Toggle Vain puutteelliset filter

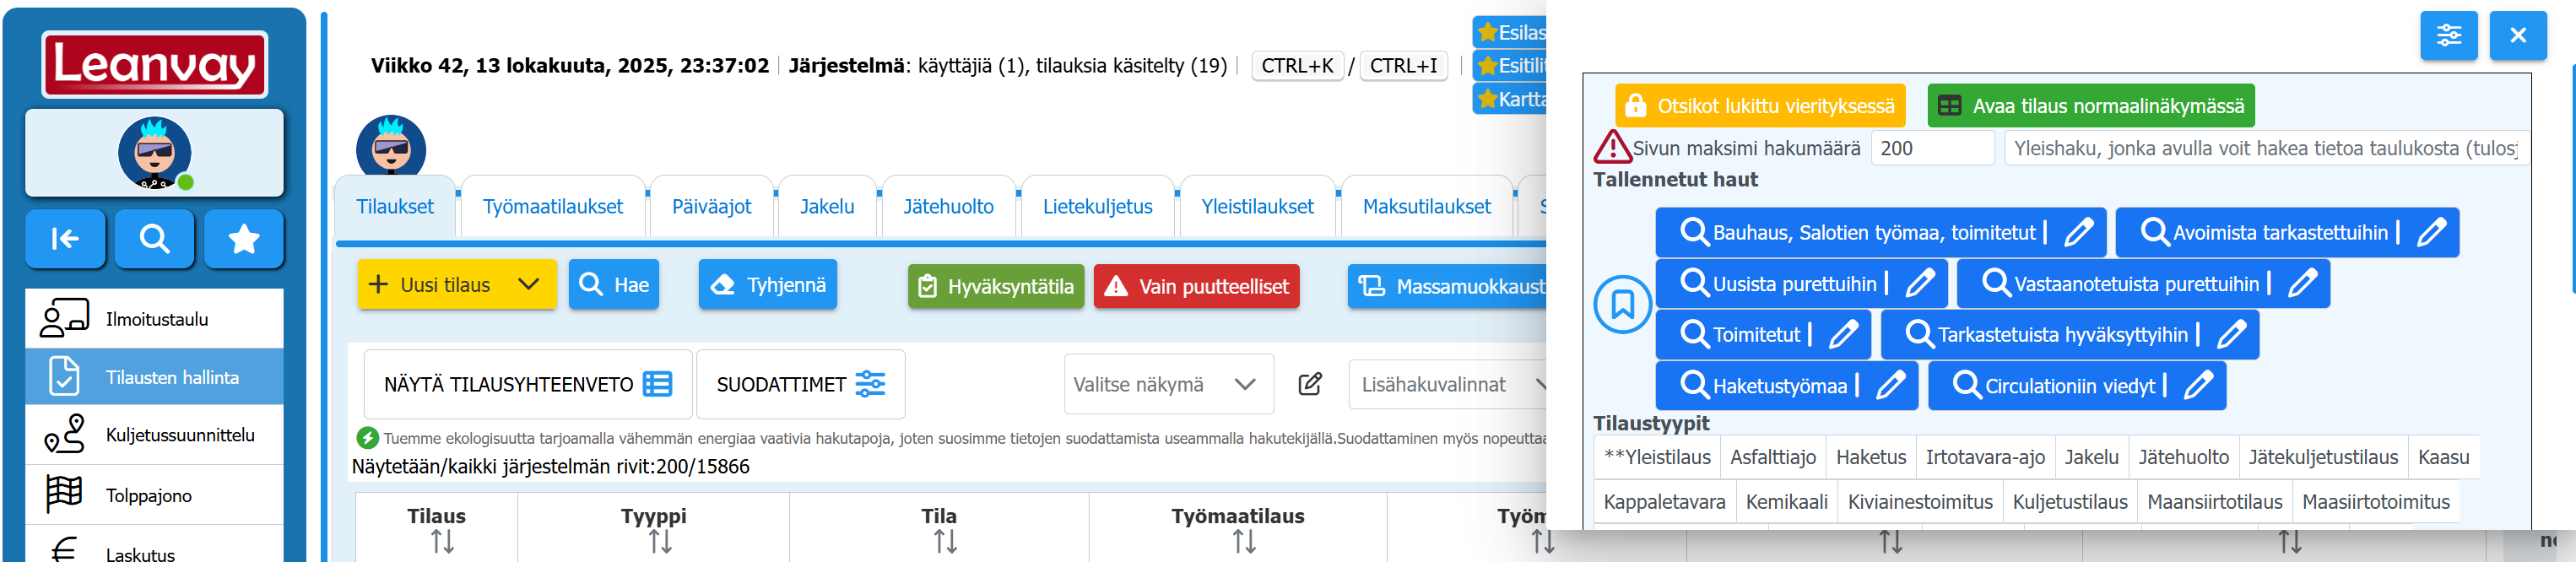1196,287
